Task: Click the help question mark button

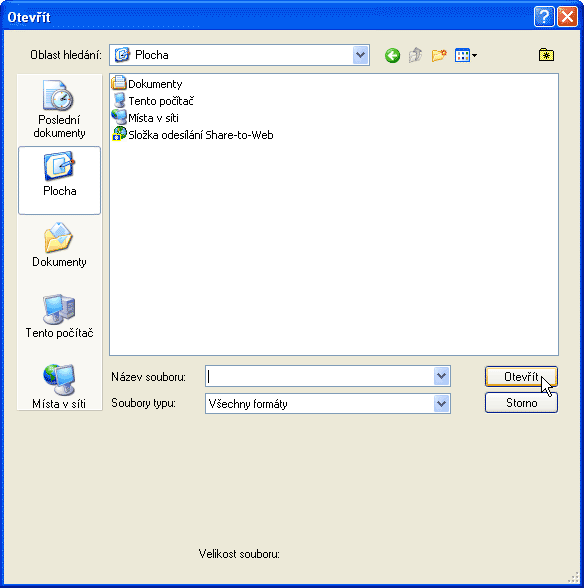Action: (544, 17)
